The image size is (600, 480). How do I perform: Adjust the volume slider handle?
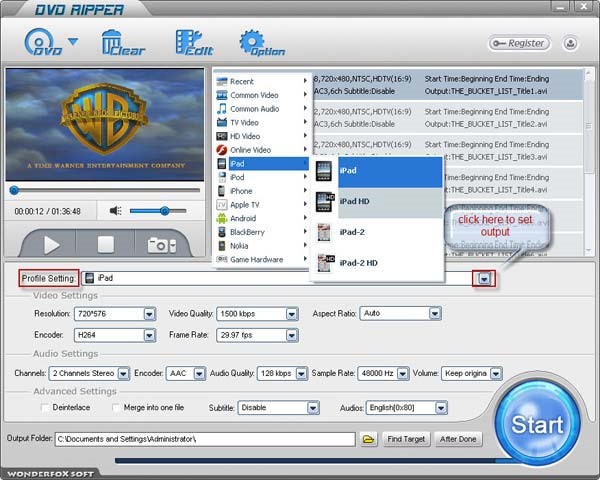click(165, 211)
